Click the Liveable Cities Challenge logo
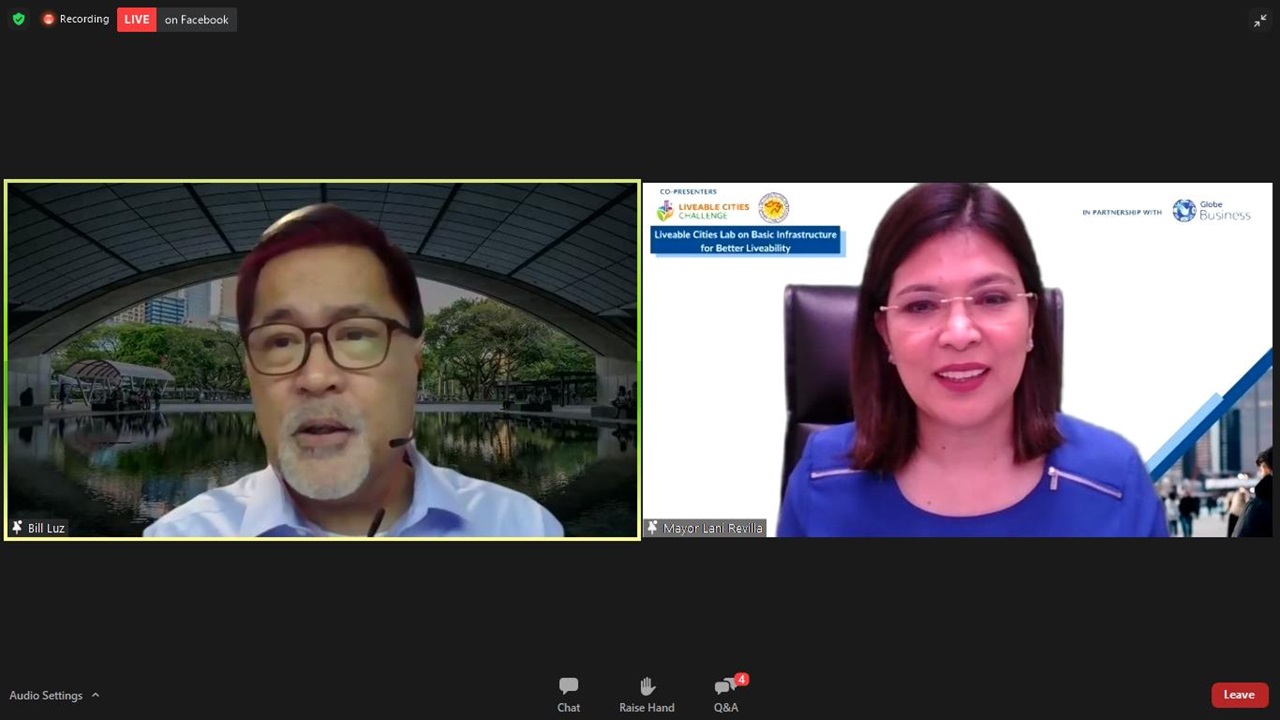 [x=703, y=210]
